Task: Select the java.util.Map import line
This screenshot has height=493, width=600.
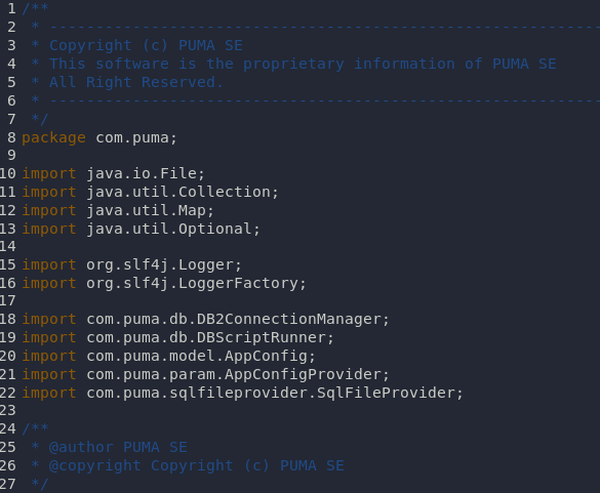Action: click(118, 211)
